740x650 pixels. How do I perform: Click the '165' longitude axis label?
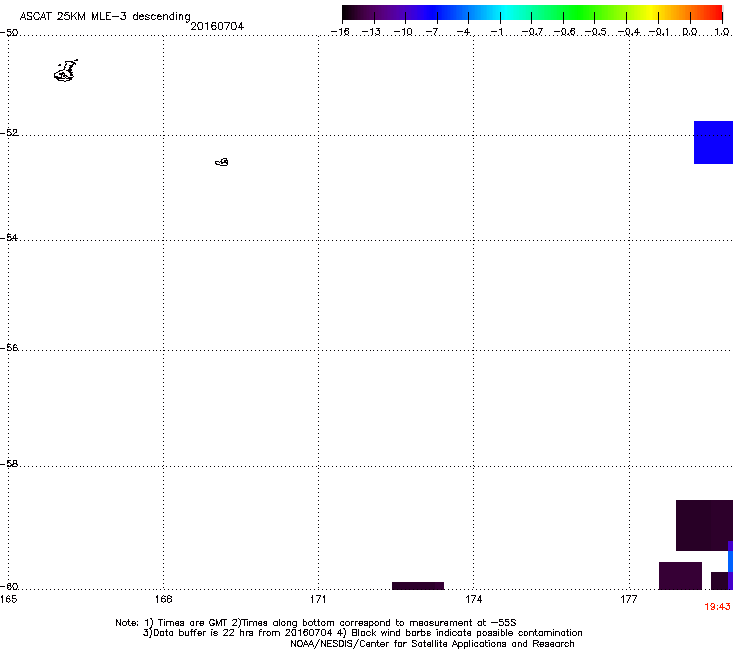coord(8,599)
